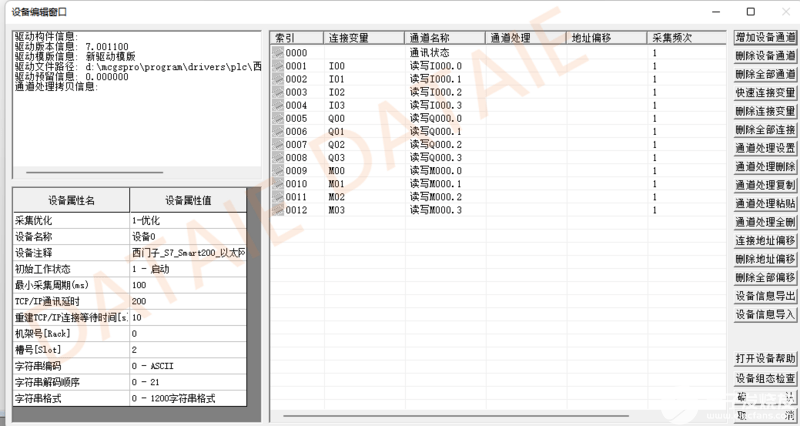Click the 设备属性值 header
The image size is (800, 426).
[188, 201]
